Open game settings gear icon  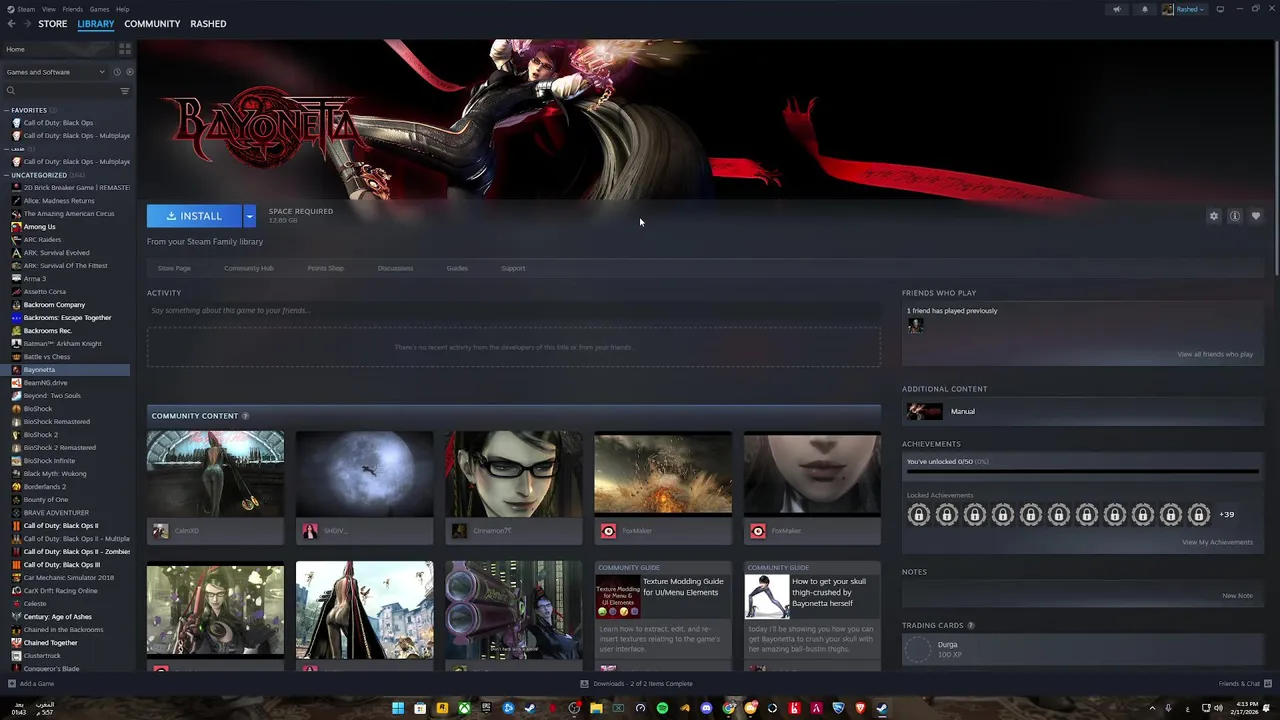1214,216
